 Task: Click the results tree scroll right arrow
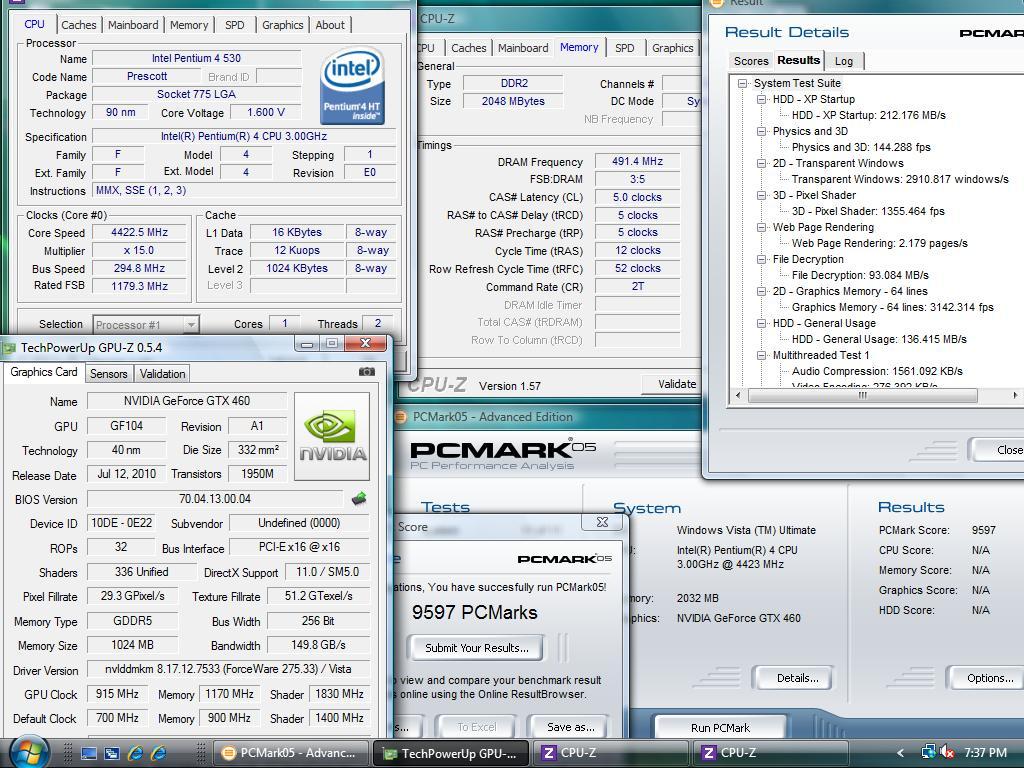pos(1015,395)
